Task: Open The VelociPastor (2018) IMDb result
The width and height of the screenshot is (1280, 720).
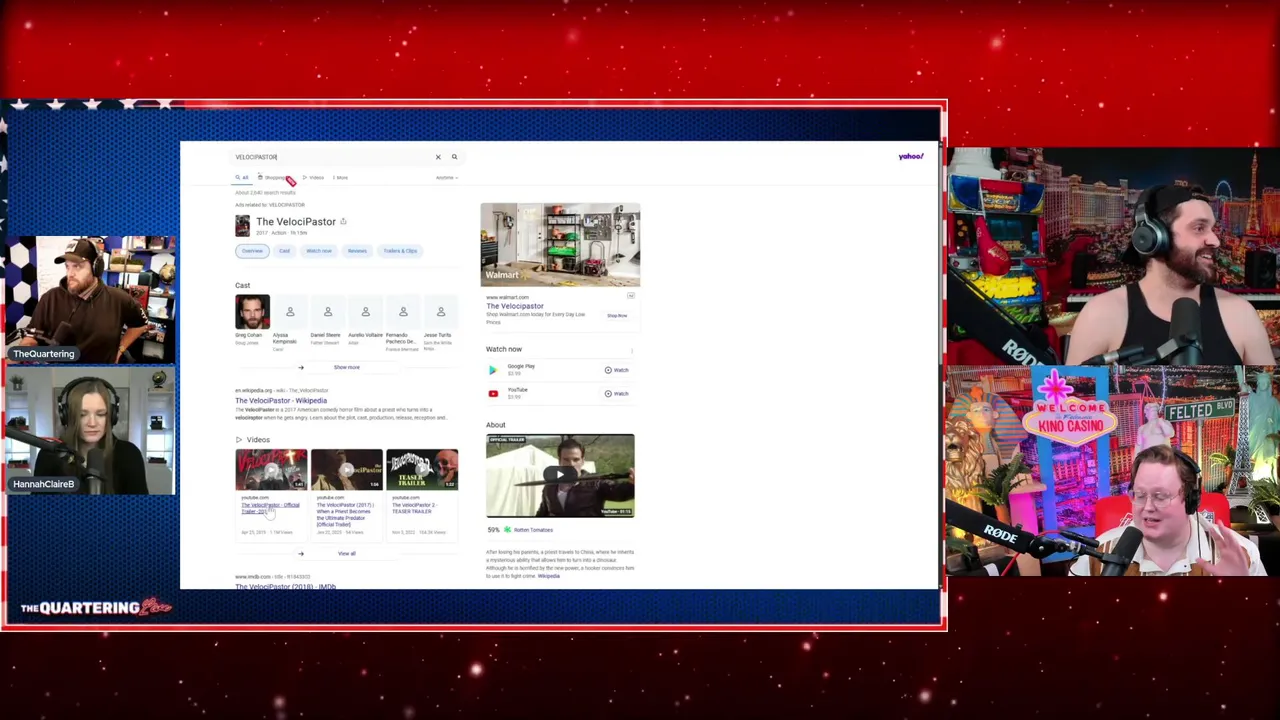Action: tap(285, 586)
